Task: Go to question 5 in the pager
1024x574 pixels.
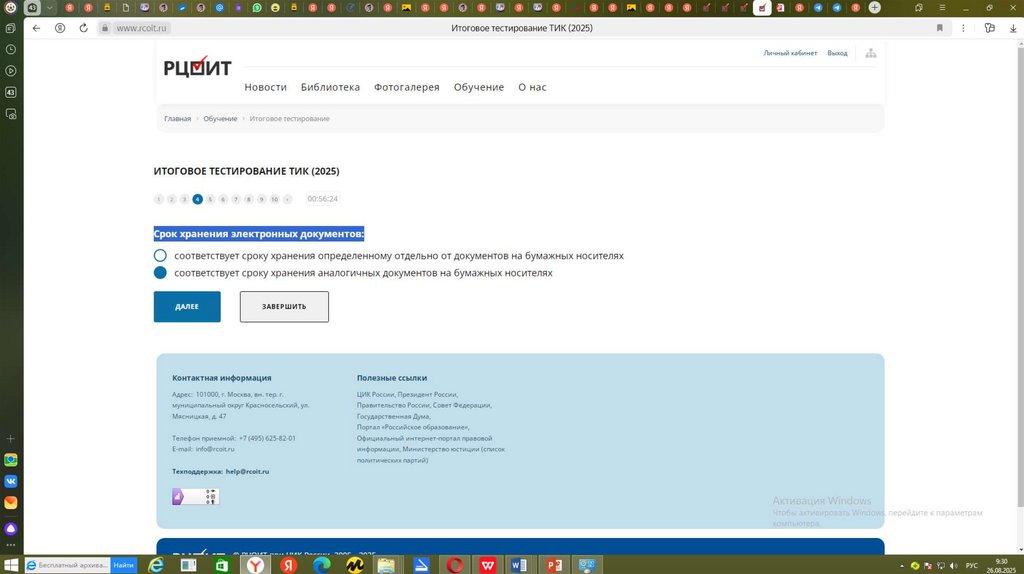Action: click(x=210, y=199)
